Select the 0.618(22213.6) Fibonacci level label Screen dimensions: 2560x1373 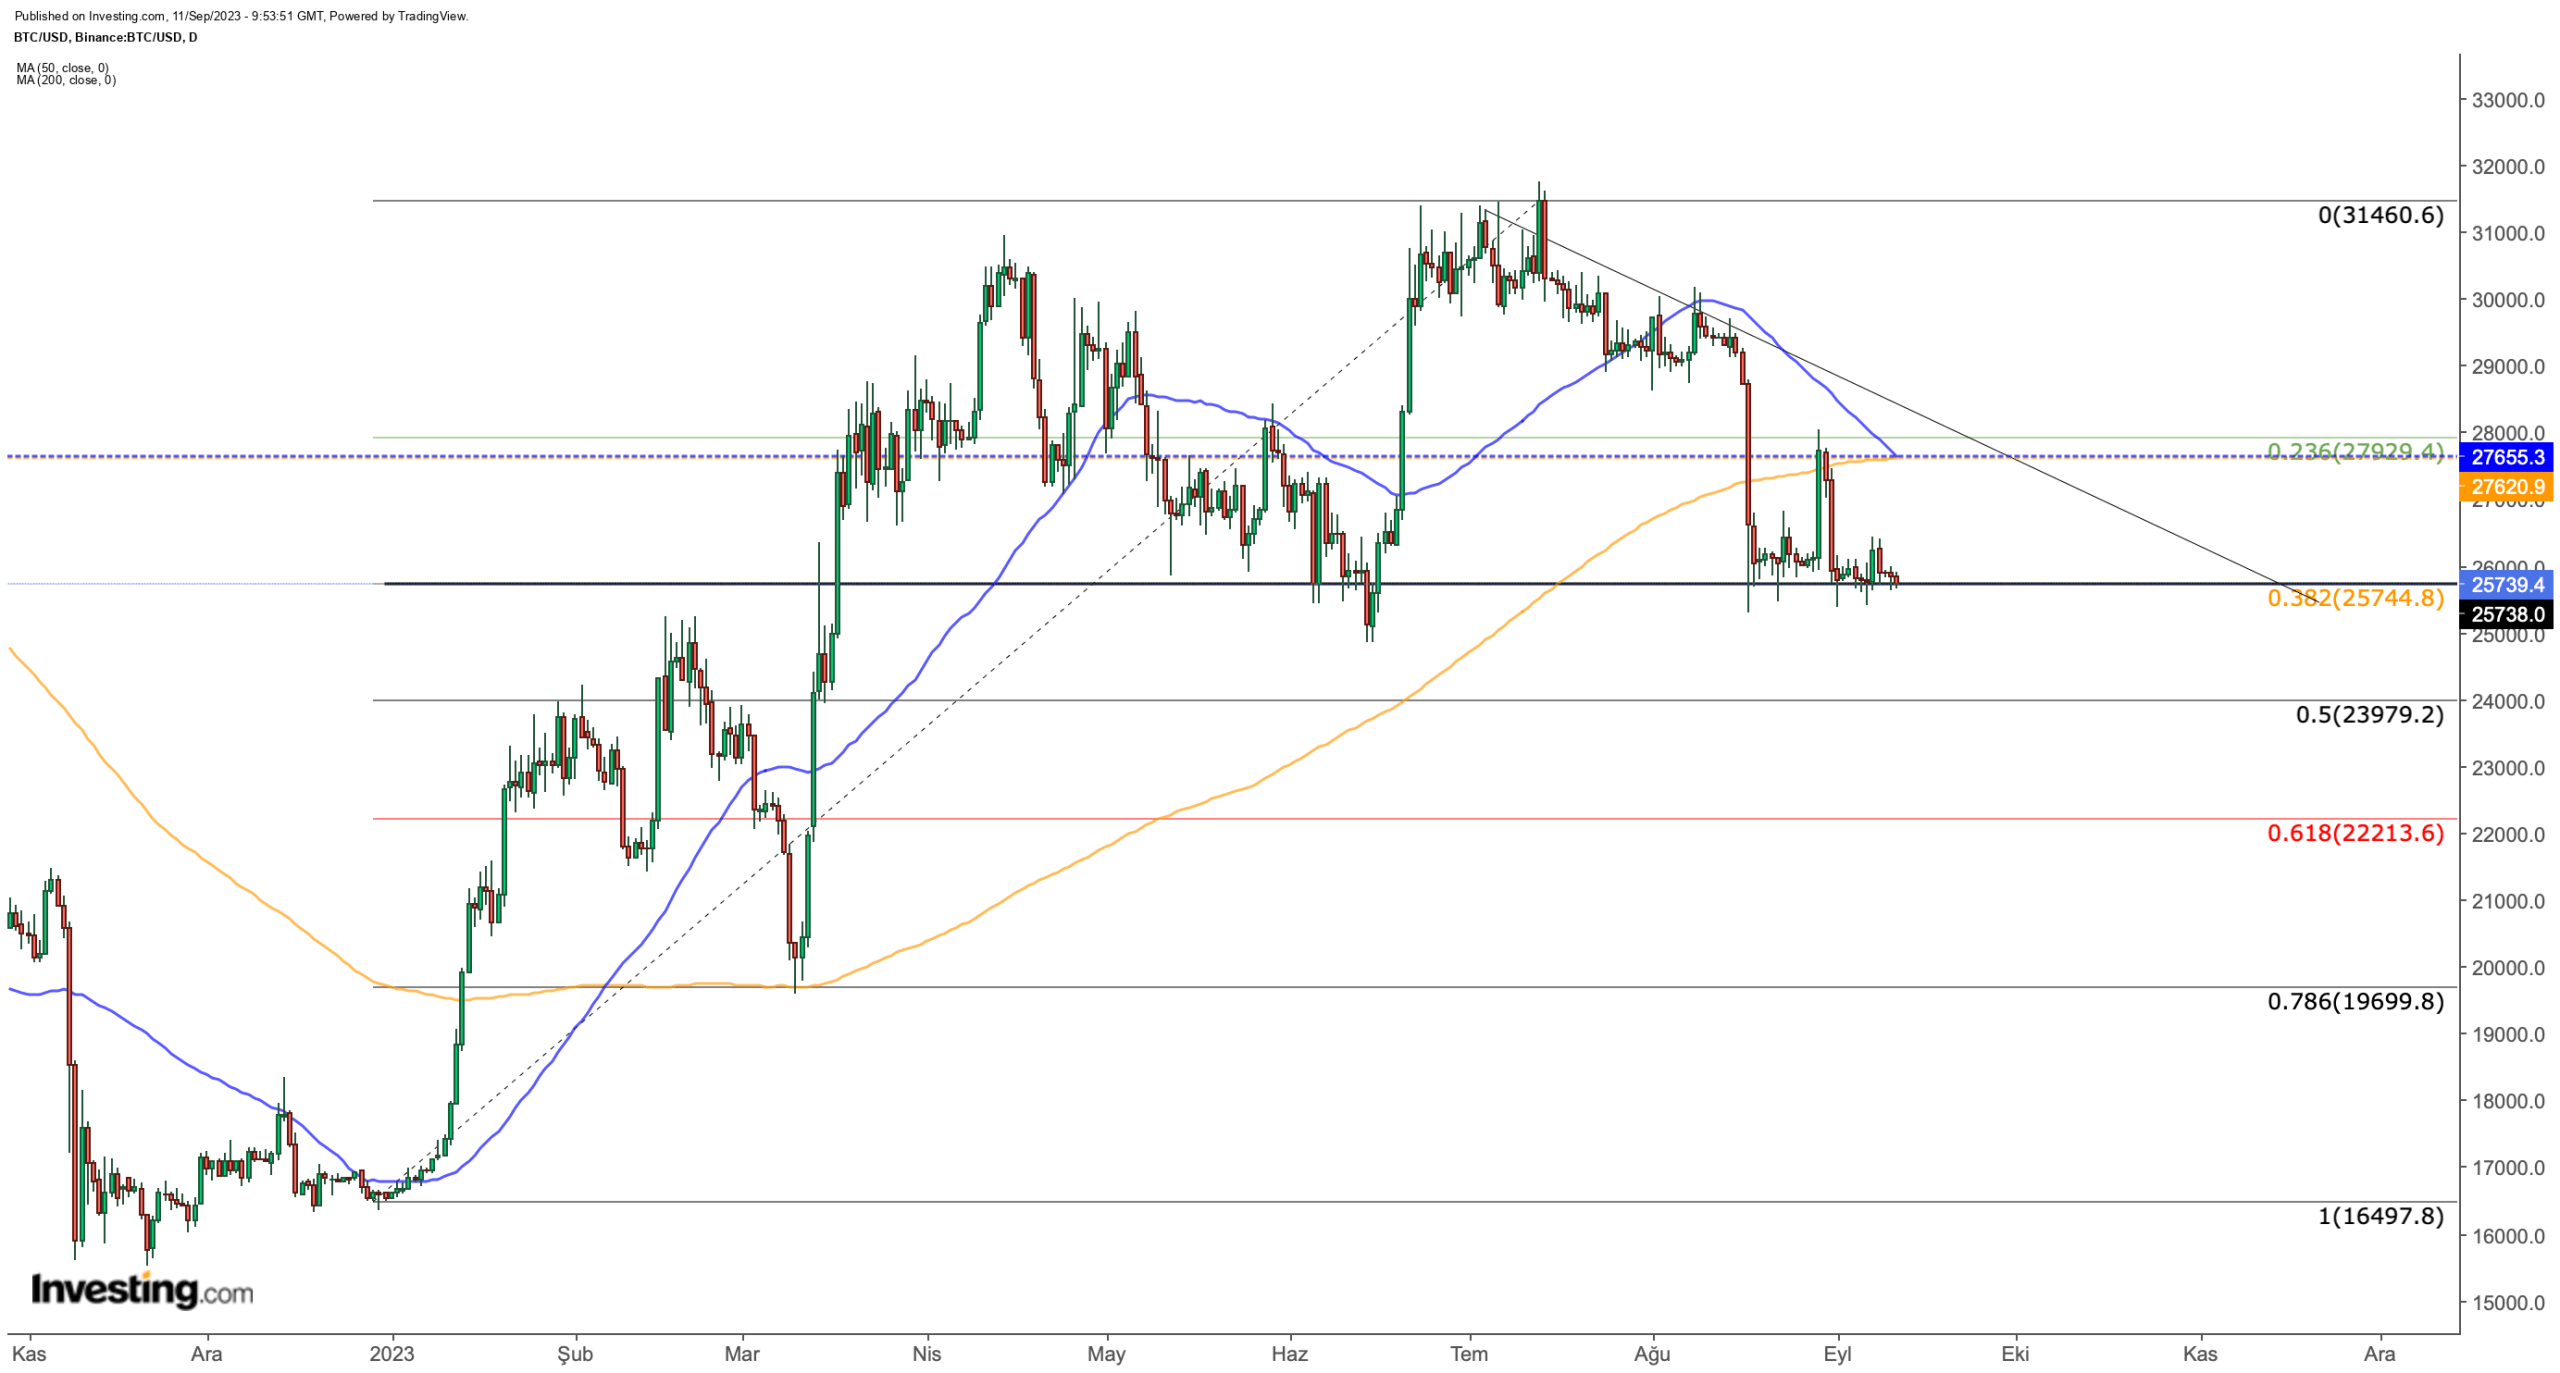click(2354, 832)
